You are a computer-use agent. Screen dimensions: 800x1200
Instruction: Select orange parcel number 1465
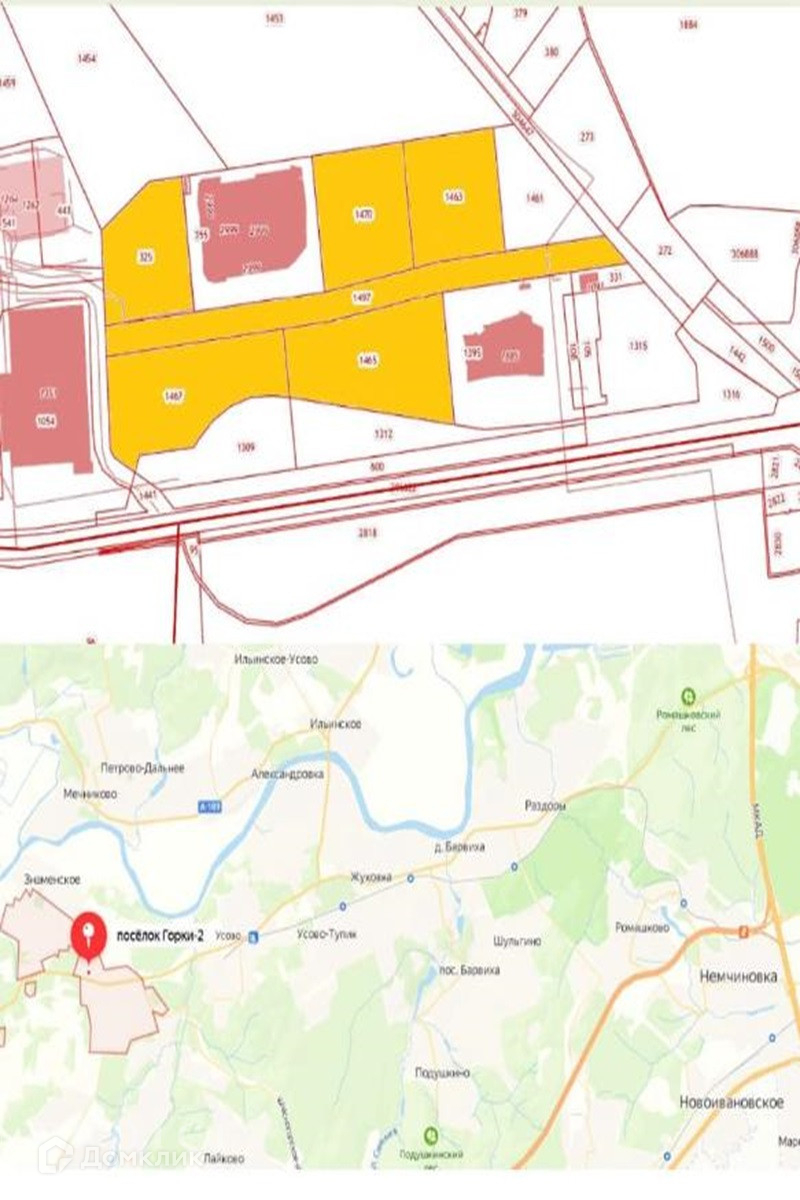click(369, 358)
